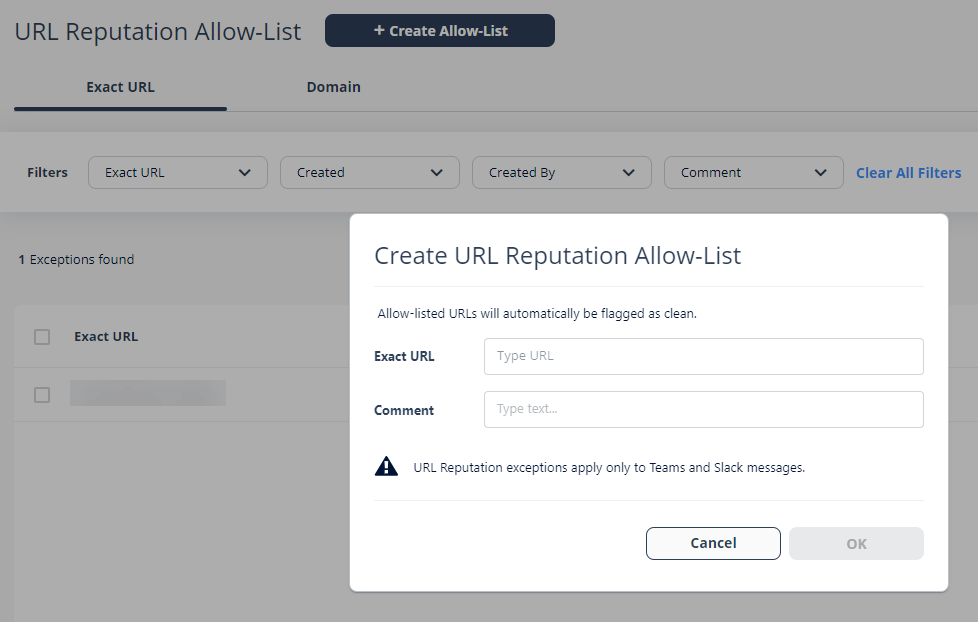978x622 pixels.
Task: Expand the Created filter dropdown
Action: point(370,172)
